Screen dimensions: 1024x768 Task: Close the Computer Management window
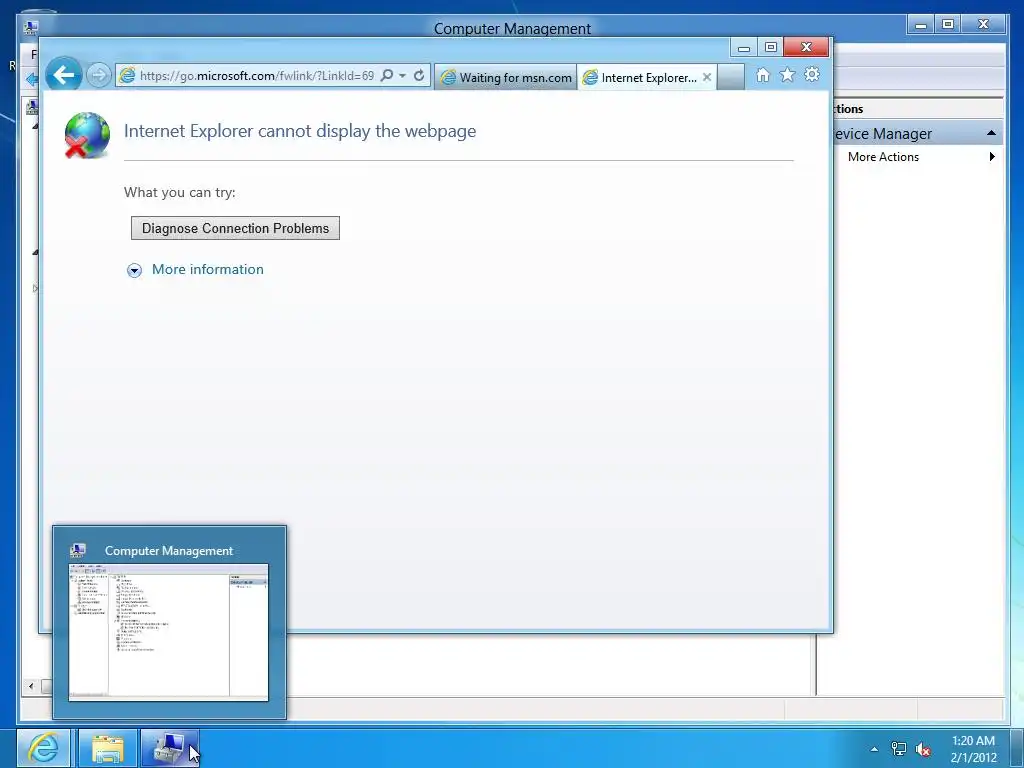click(x=984, y=25)
